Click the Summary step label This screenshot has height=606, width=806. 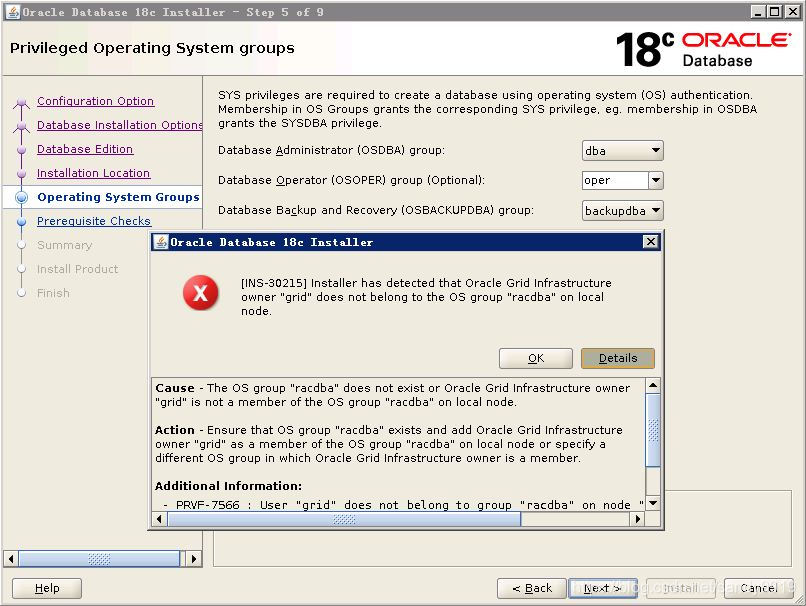[x=65, y=245]
